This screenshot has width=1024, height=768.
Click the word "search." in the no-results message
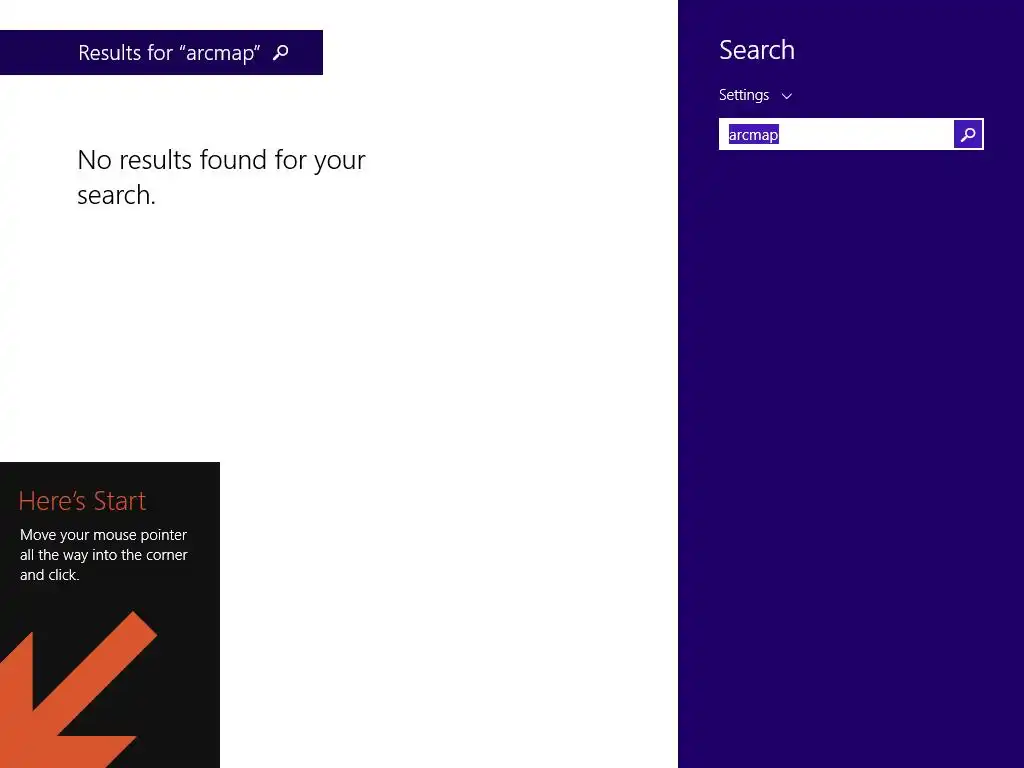(116, 195)
